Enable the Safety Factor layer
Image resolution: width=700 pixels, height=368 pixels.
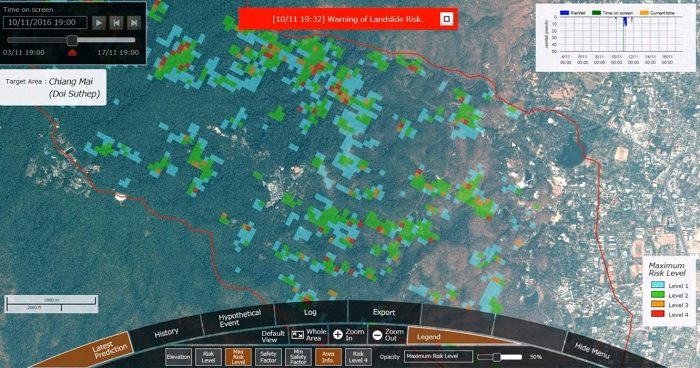click(268, 357)
